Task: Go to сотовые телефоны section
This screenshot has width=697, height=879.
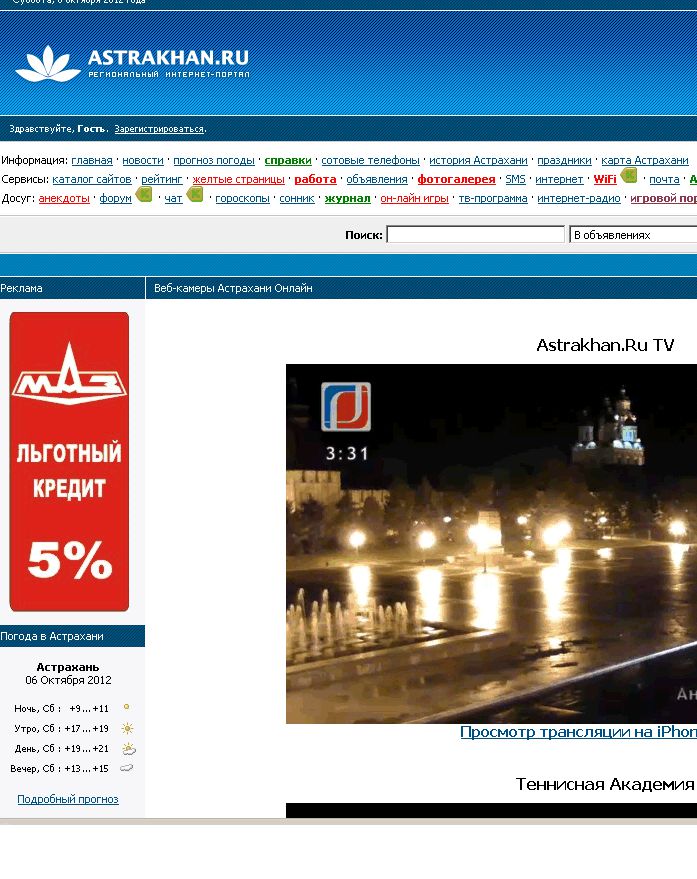Action: click(370, 160)
